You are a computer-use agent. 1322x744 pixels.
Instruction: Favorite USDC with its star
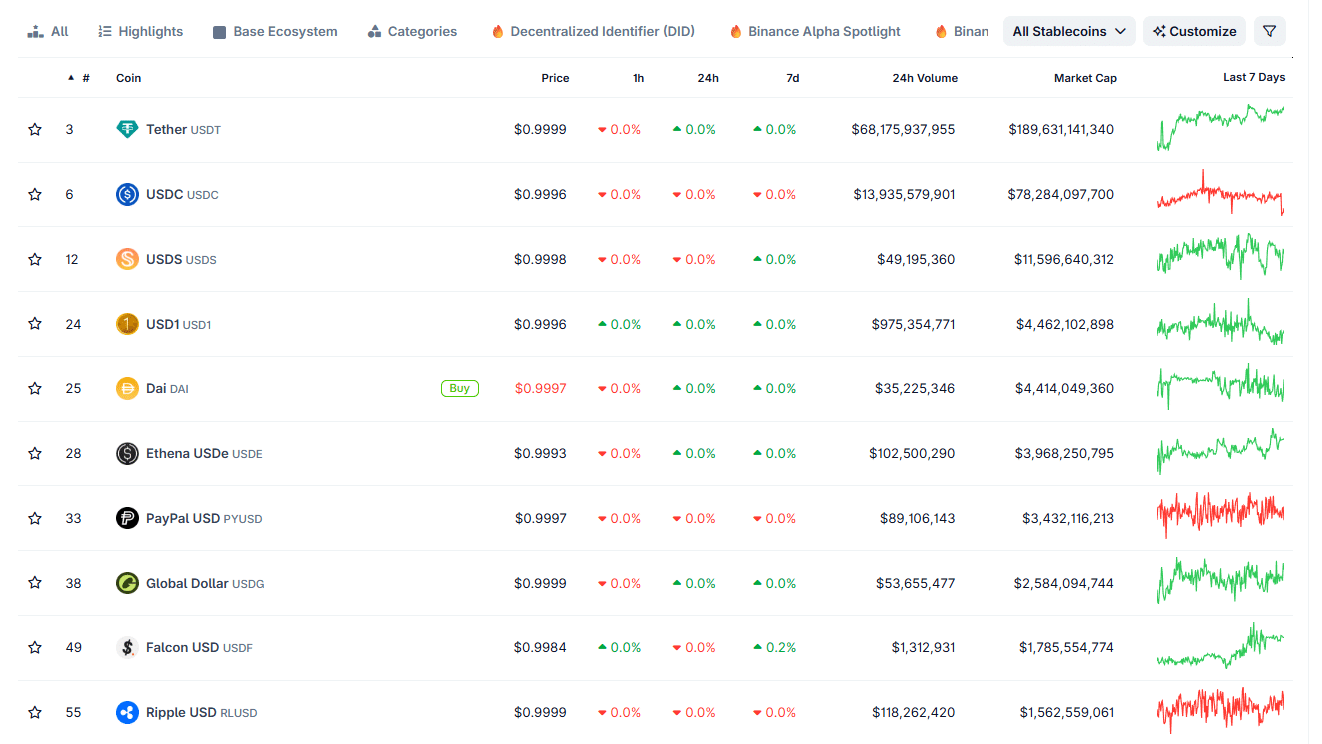pyautogui.click(x=35, y=195)
